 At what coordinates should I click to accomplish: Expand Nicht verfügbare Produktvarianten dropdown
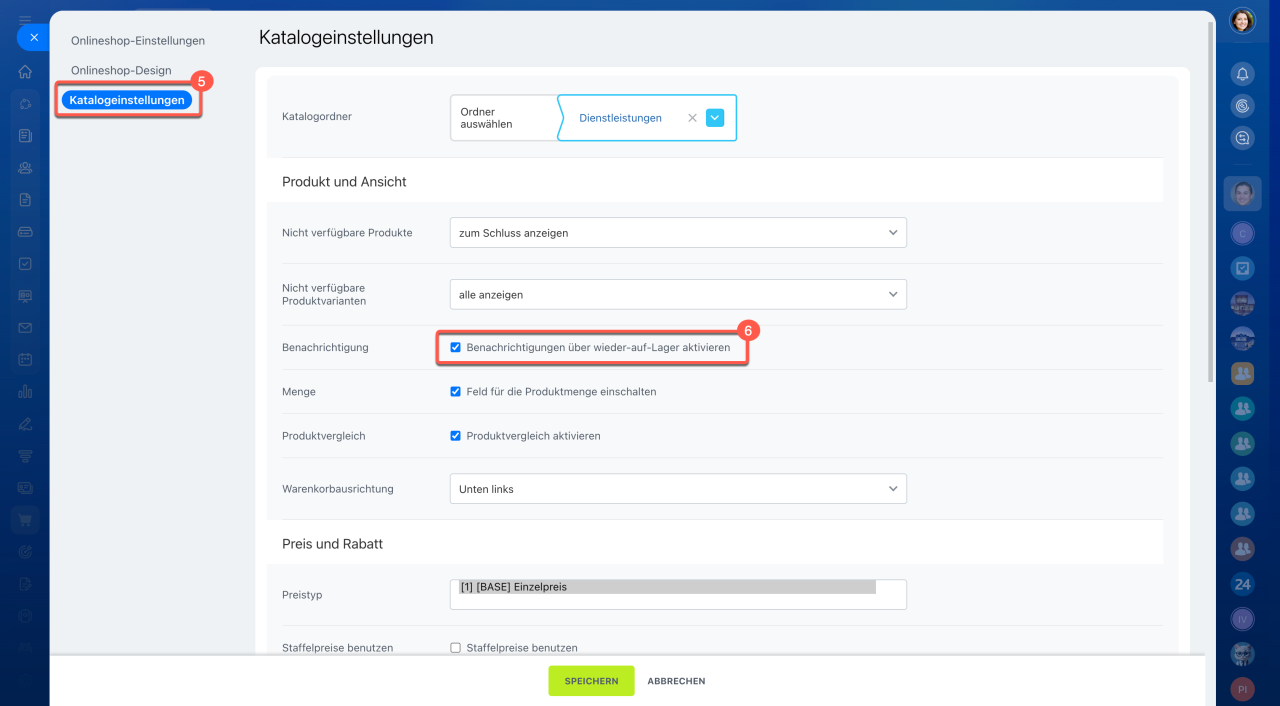point(678,295)
